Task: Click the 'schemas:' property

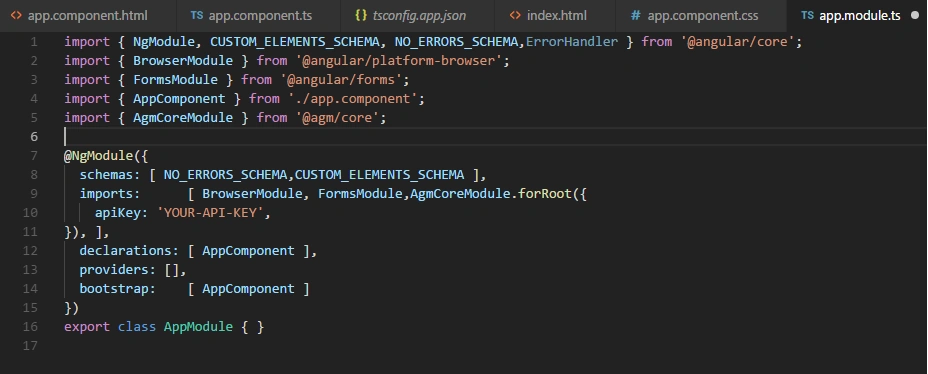Action: [110, 175]
